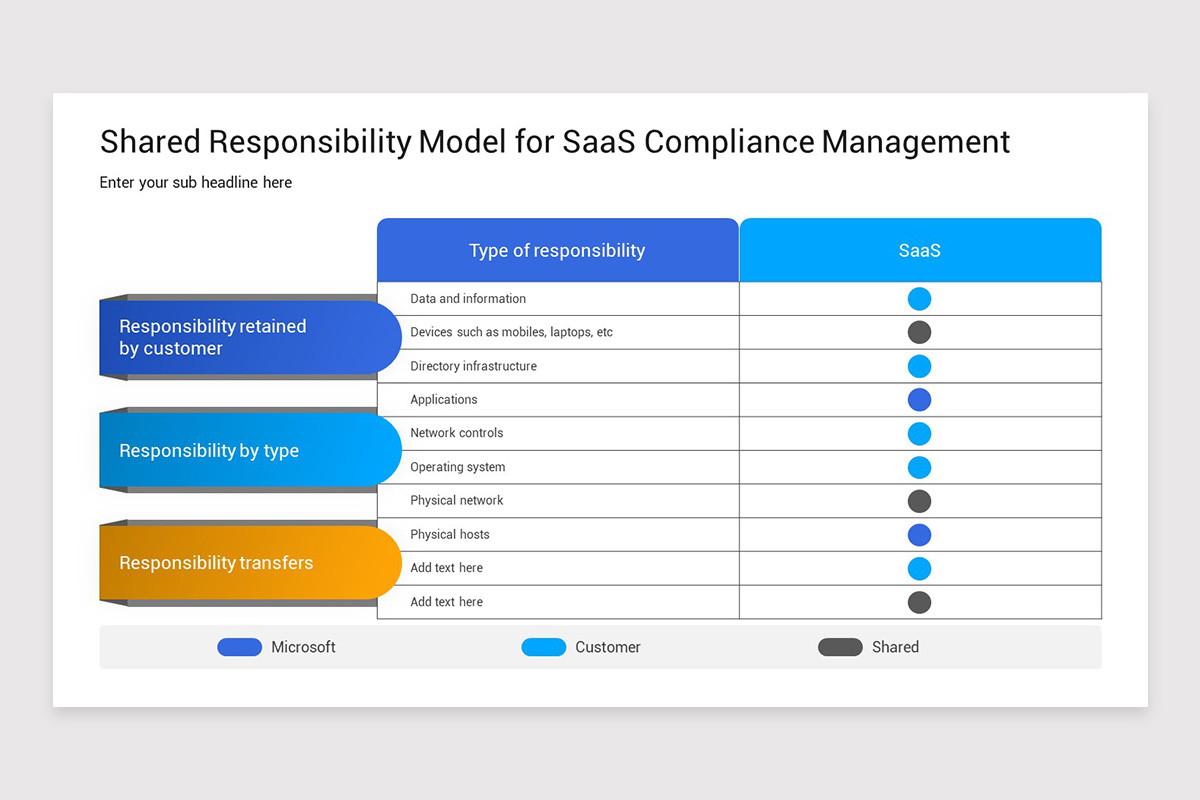Select the Type of responsibility header
The image size is (1200, 800).
pos(557,250)
